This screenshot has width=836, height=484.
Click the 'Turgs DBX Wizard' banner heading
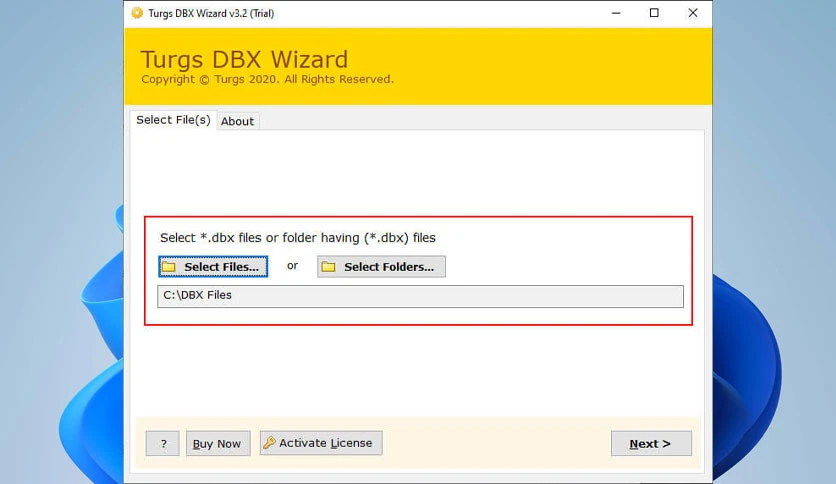(244, 59)
